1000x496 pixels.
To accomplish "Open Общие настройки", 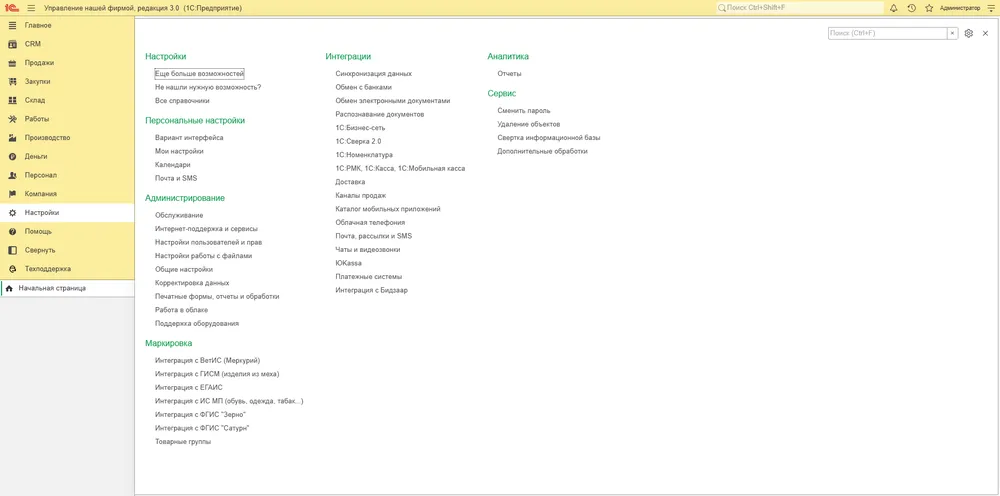I will click(184, 269).
